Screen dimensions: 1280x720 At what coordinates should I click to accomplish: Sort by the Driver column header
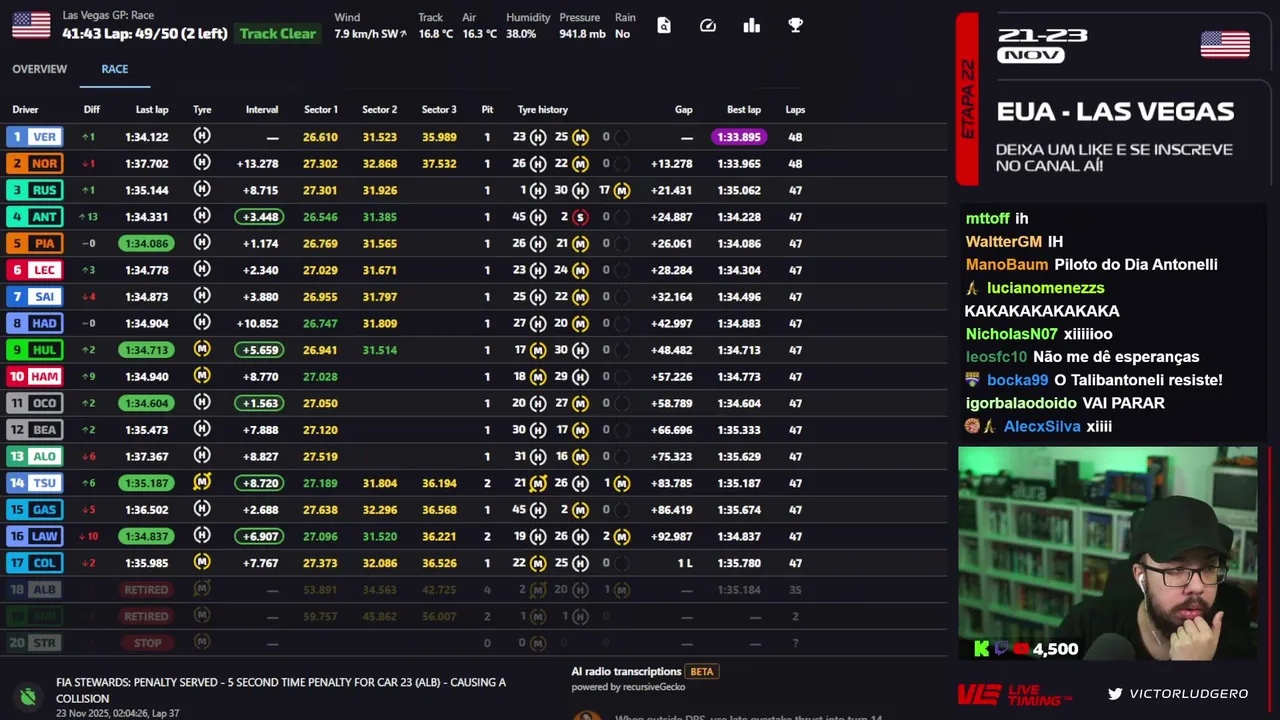[x=25, y=110]
